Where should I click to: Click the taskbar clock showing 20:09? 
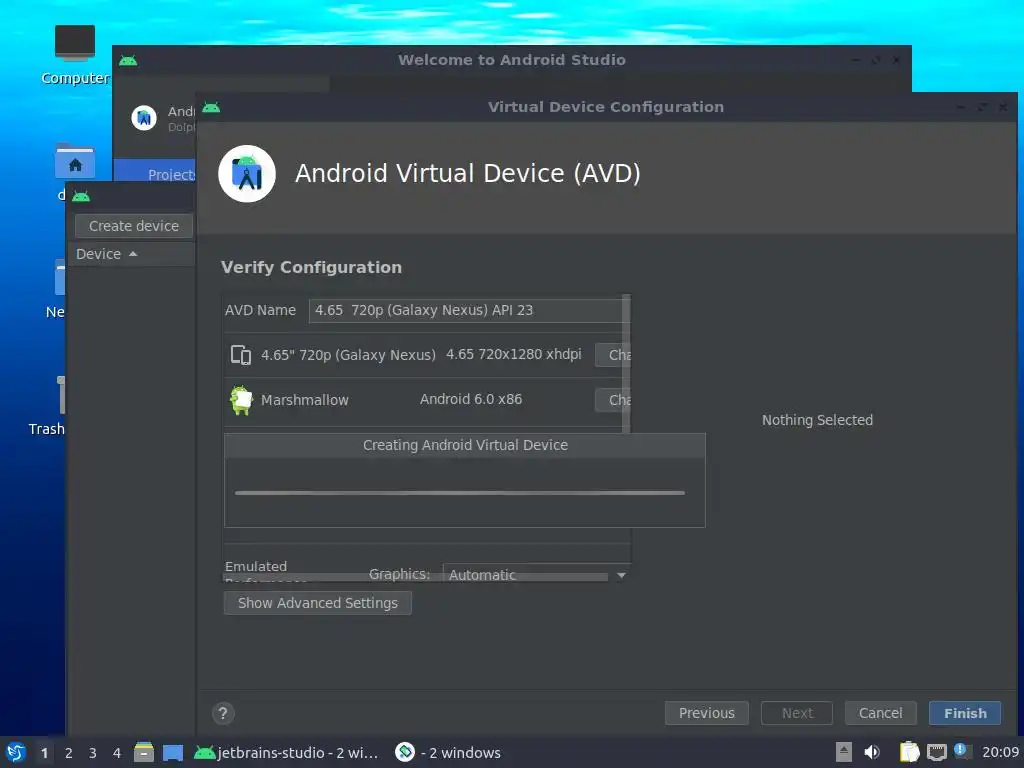point(1000,752)
